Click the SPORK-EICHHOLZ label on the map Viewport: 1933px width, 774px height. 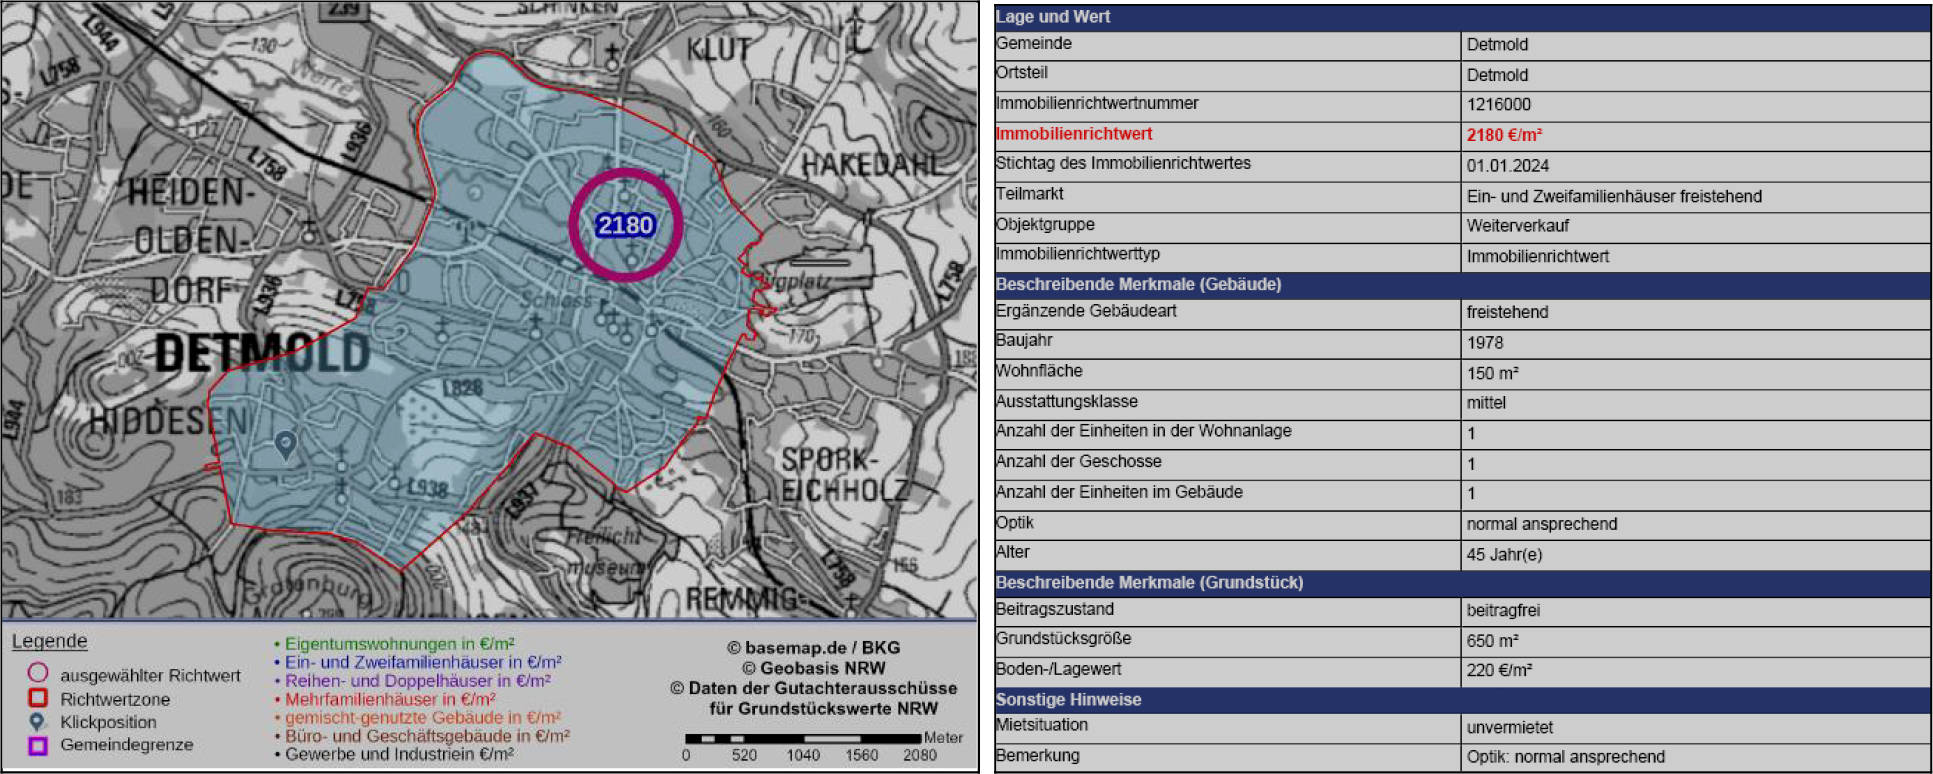pos(843,475)
